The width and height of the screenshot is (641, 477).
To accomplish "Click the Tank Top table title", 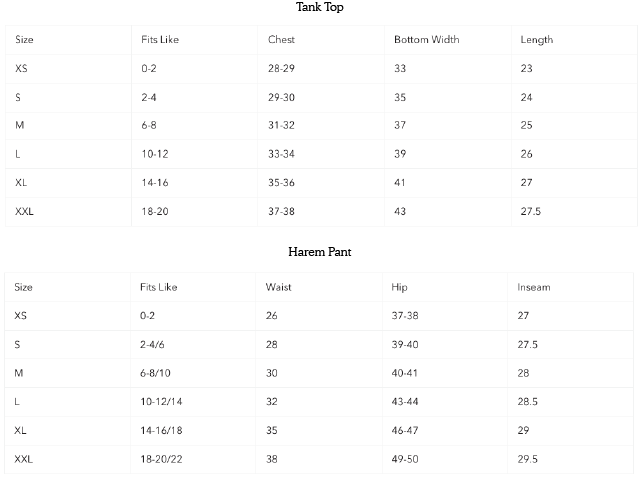I will point(321,8).
